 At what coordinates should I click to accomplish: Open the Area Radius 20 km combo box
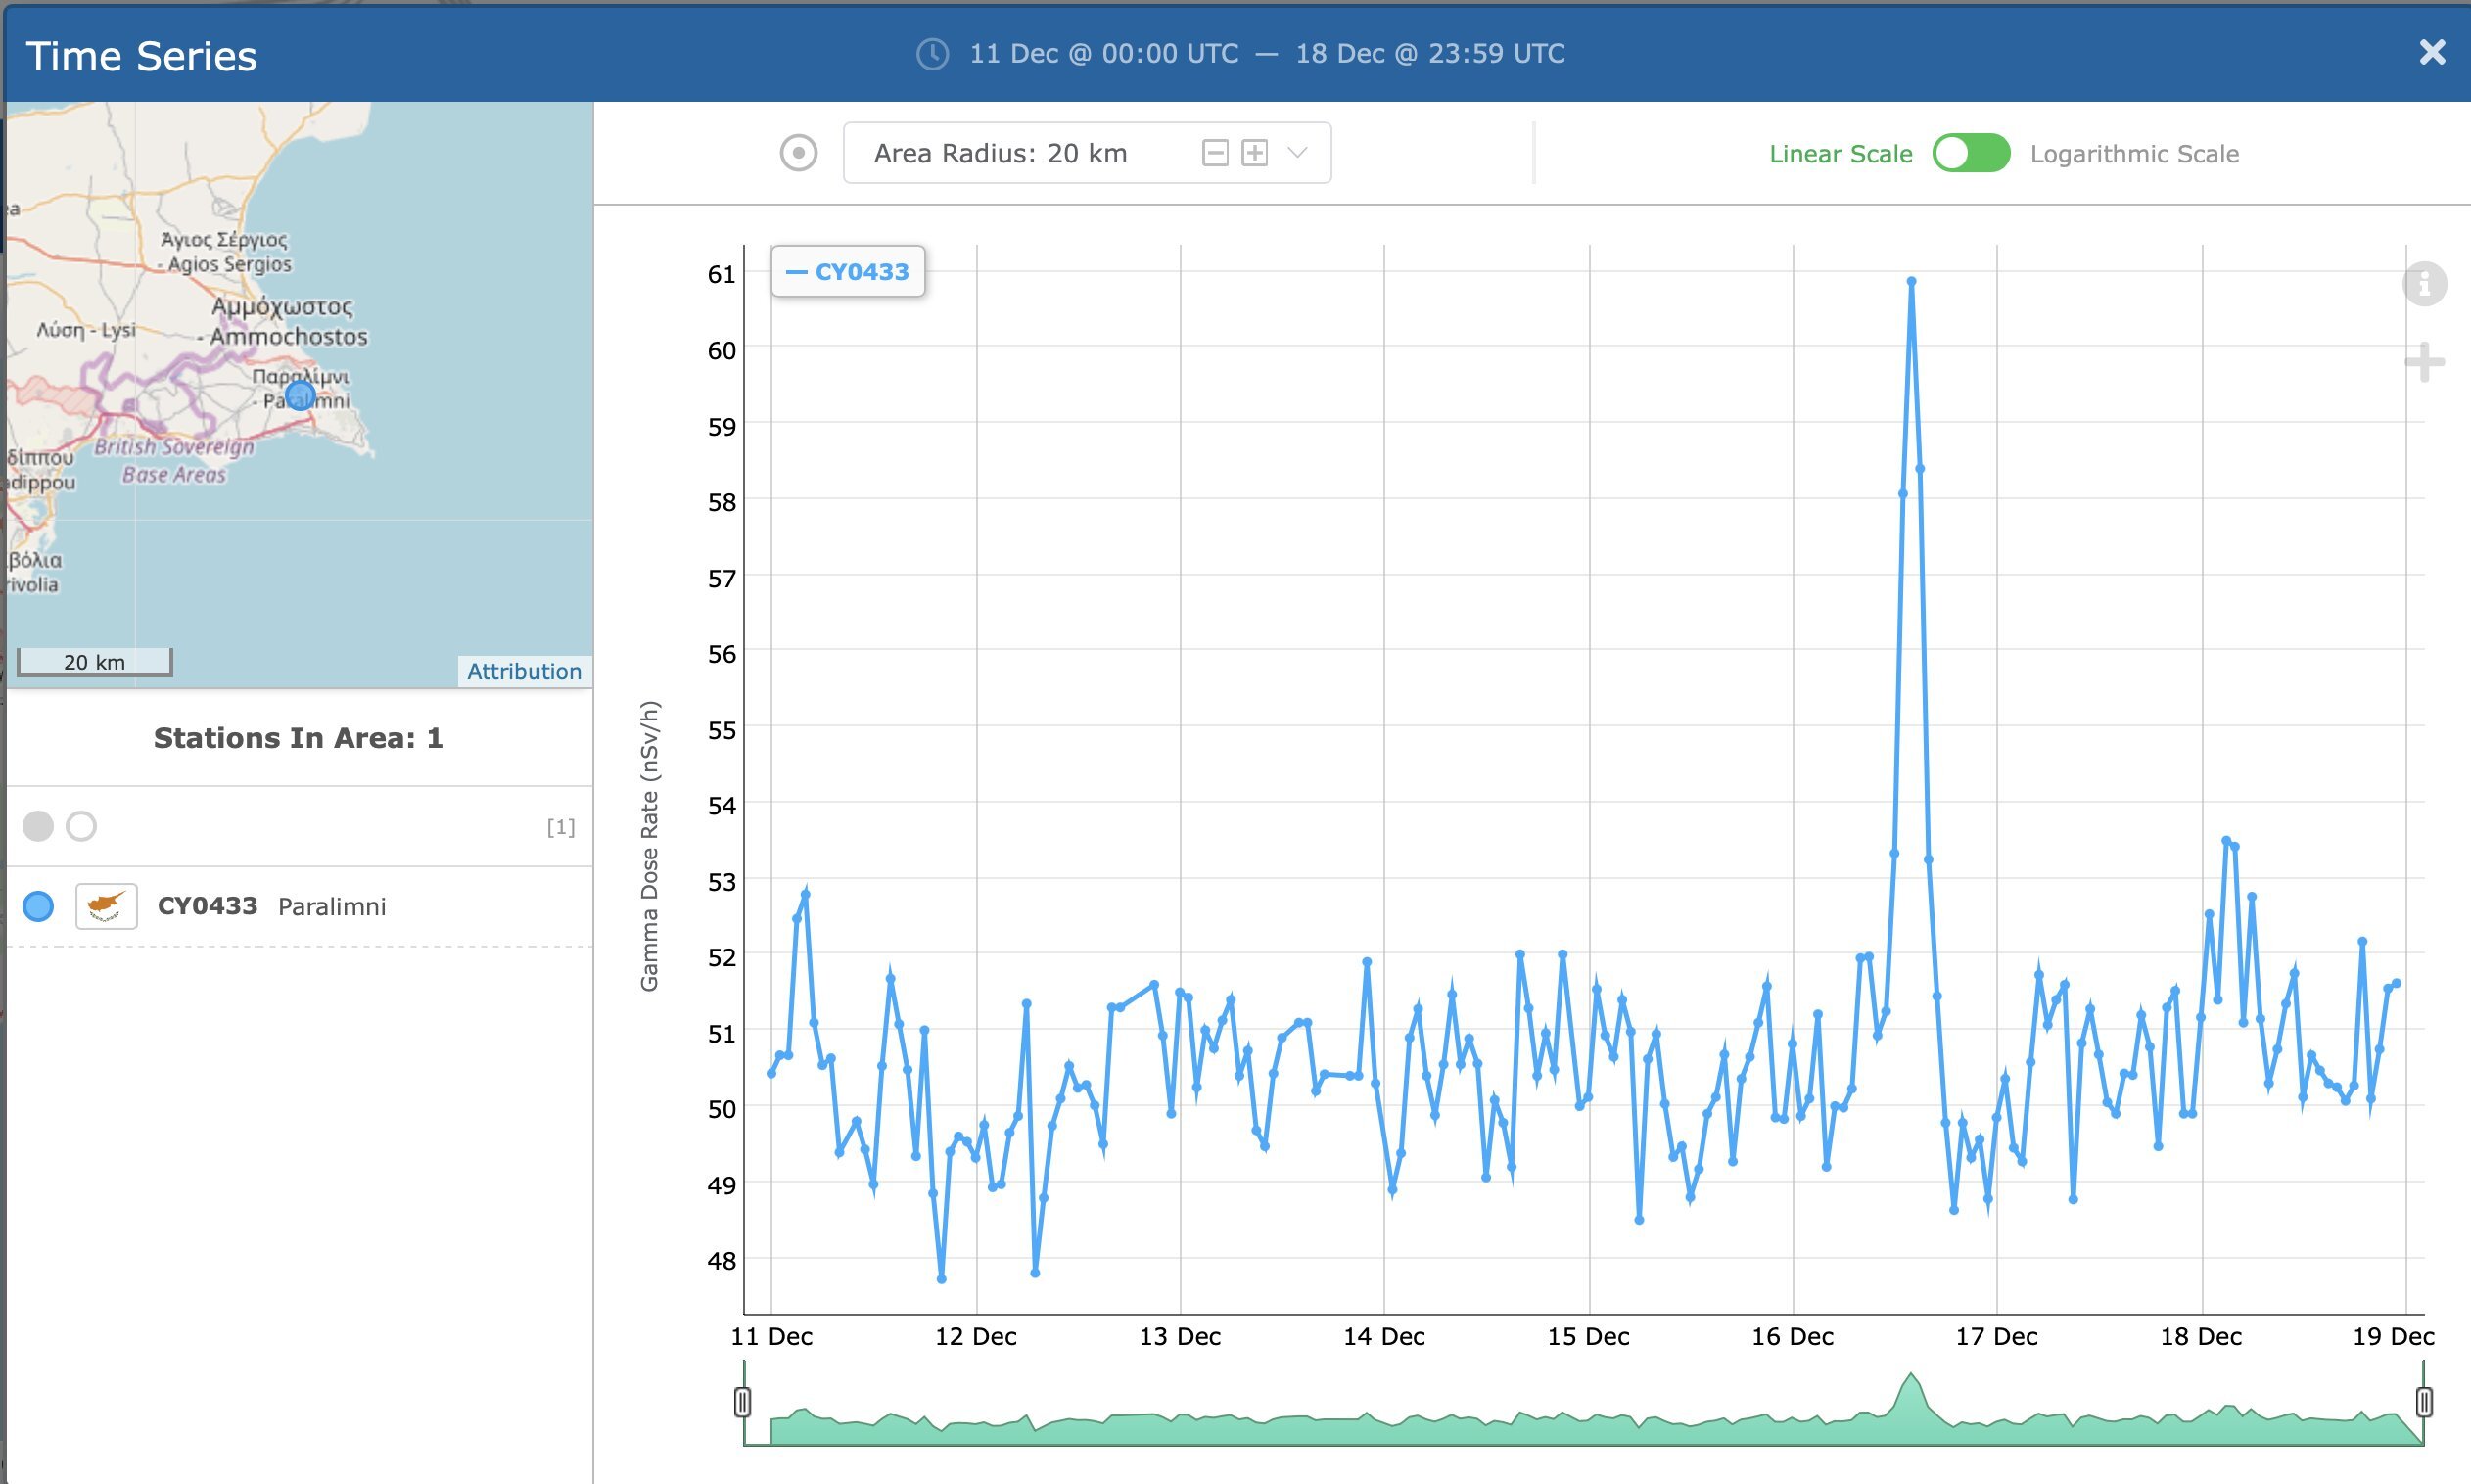click(1000, 153)
